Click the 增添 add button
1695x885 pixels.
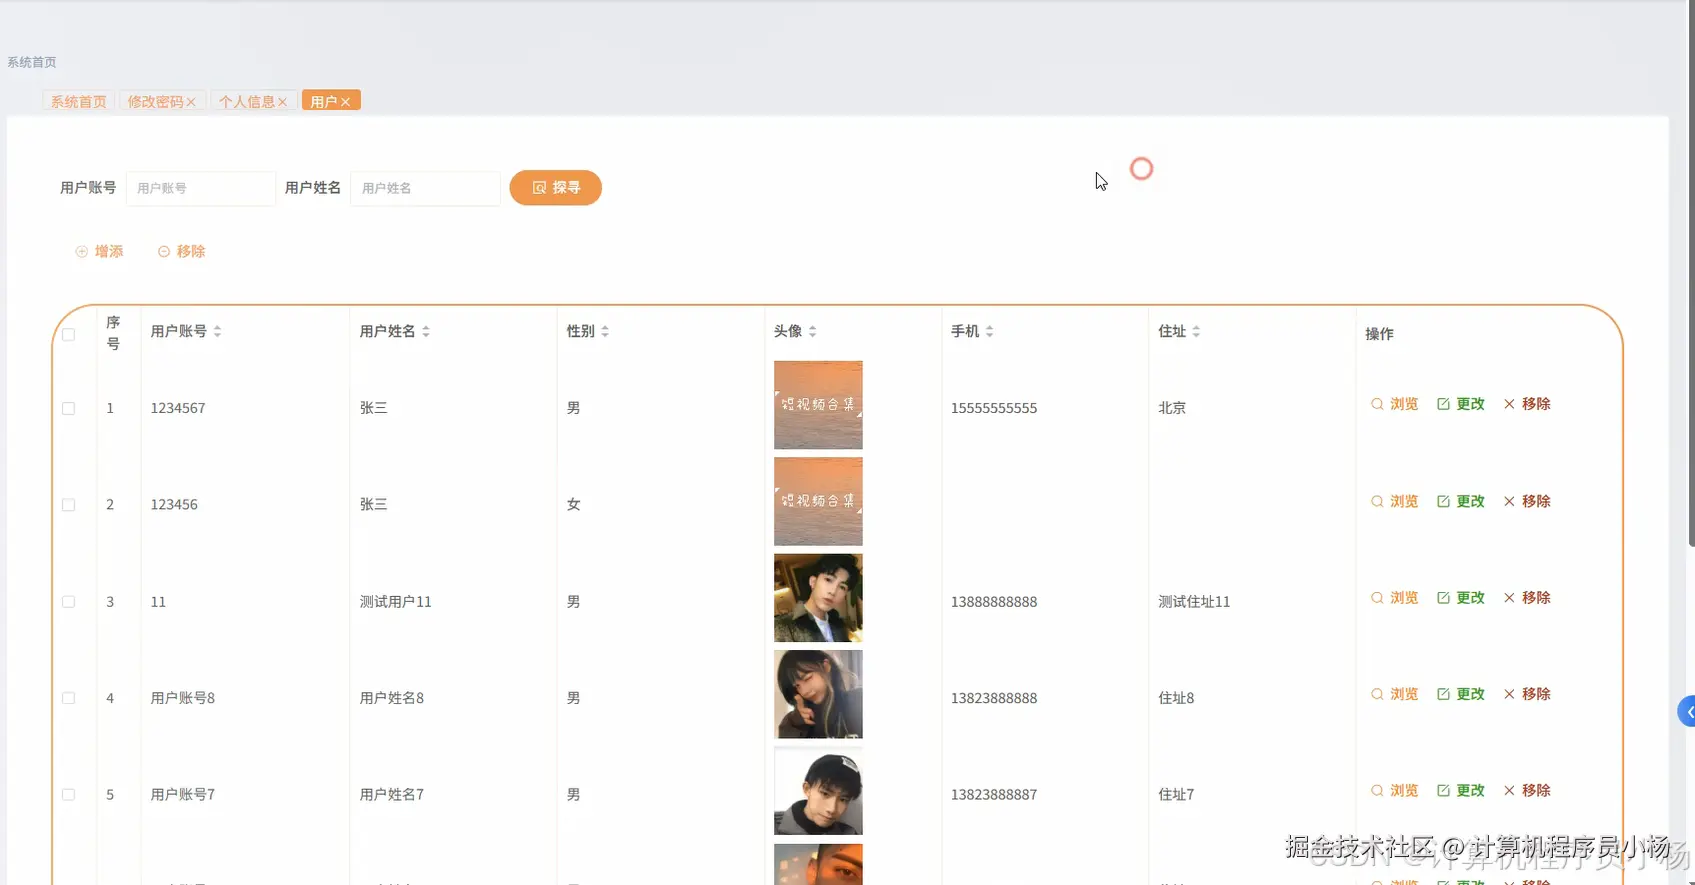[100, 251]
